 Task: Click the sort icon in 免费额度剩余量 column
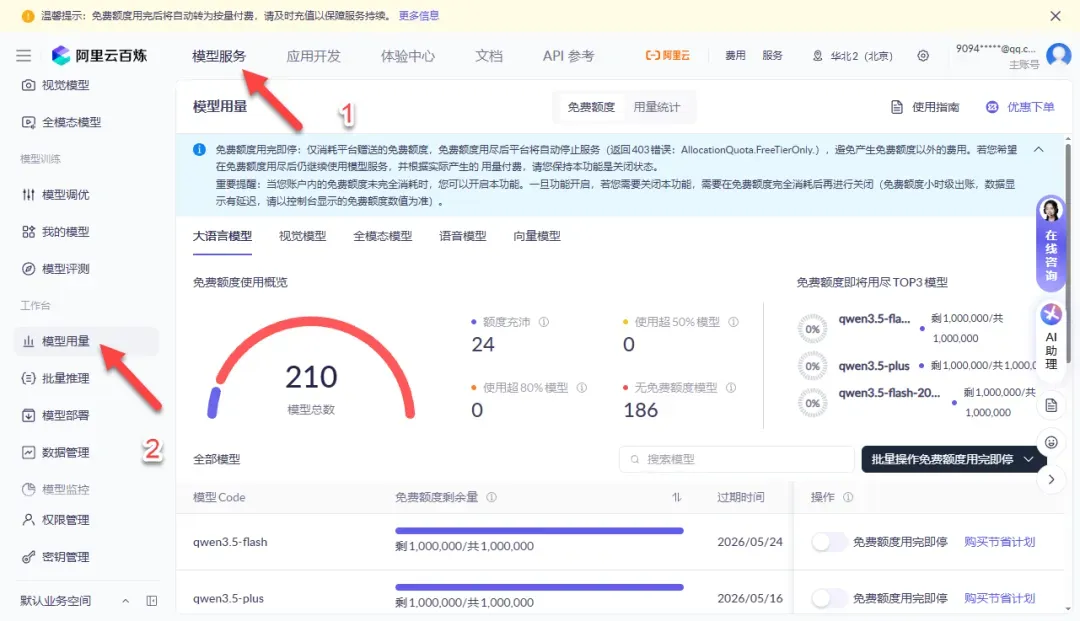[677, 497]
